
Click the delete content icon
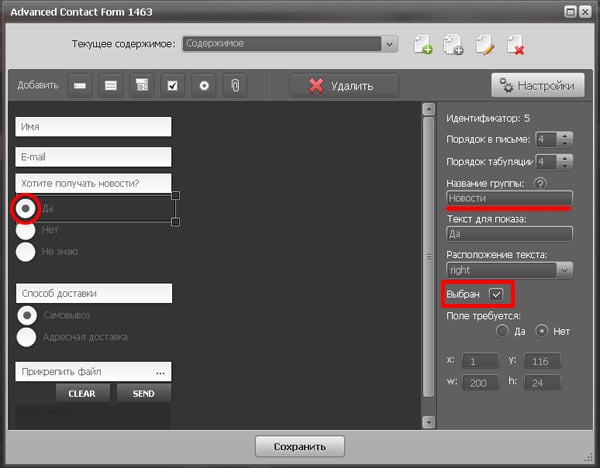point(516,44)
